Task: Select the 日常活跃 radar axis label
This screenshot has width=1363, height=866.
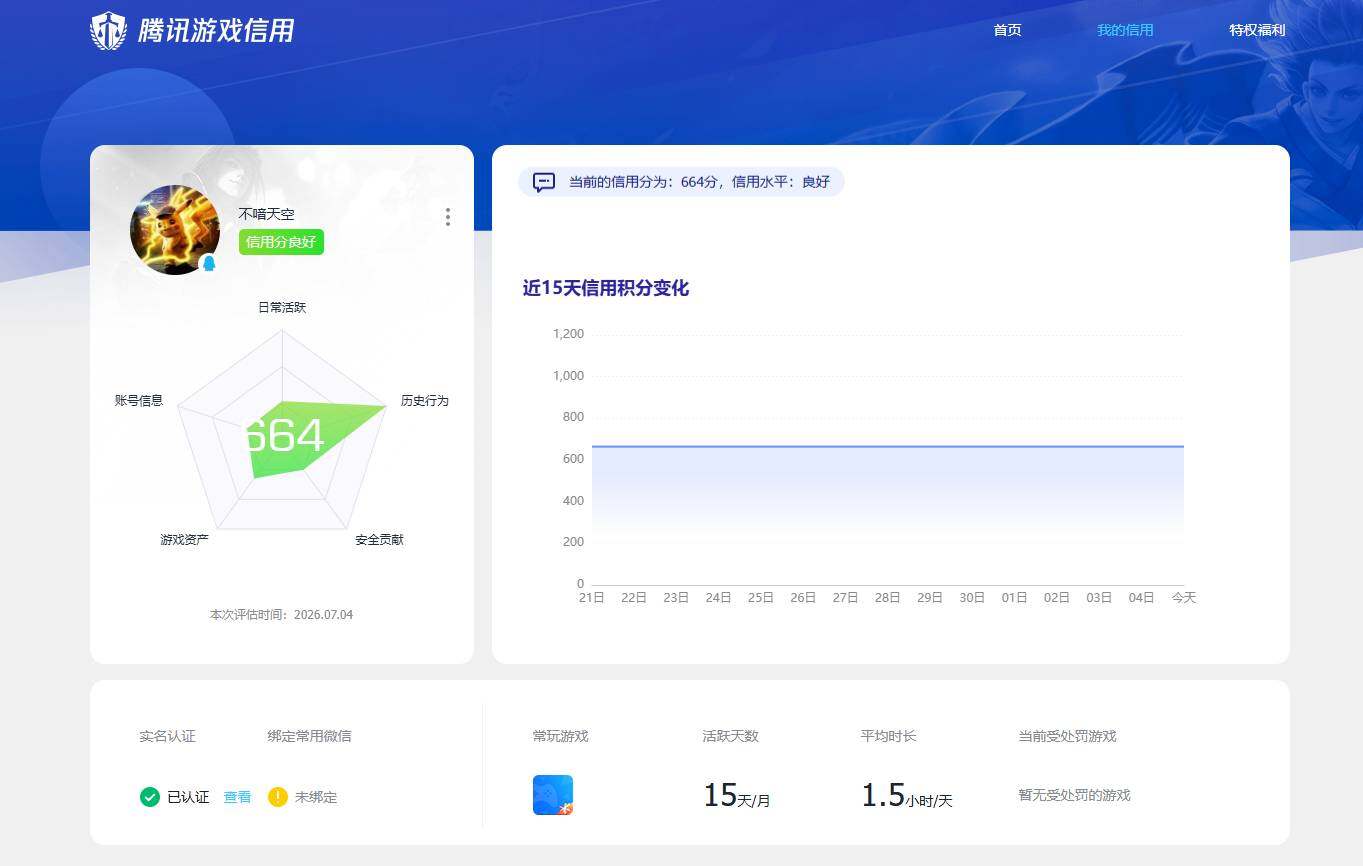Action: 282,307
